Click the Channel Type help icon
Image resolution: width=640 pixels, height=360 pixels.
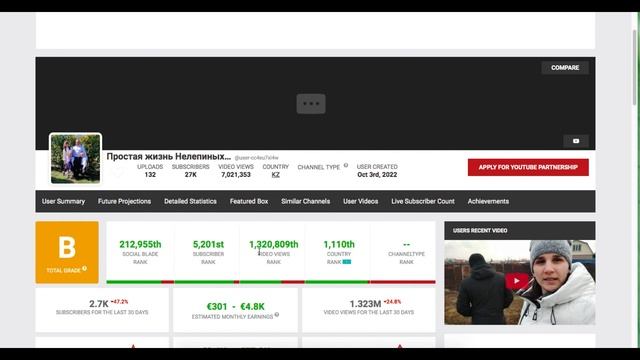(346, 165)
